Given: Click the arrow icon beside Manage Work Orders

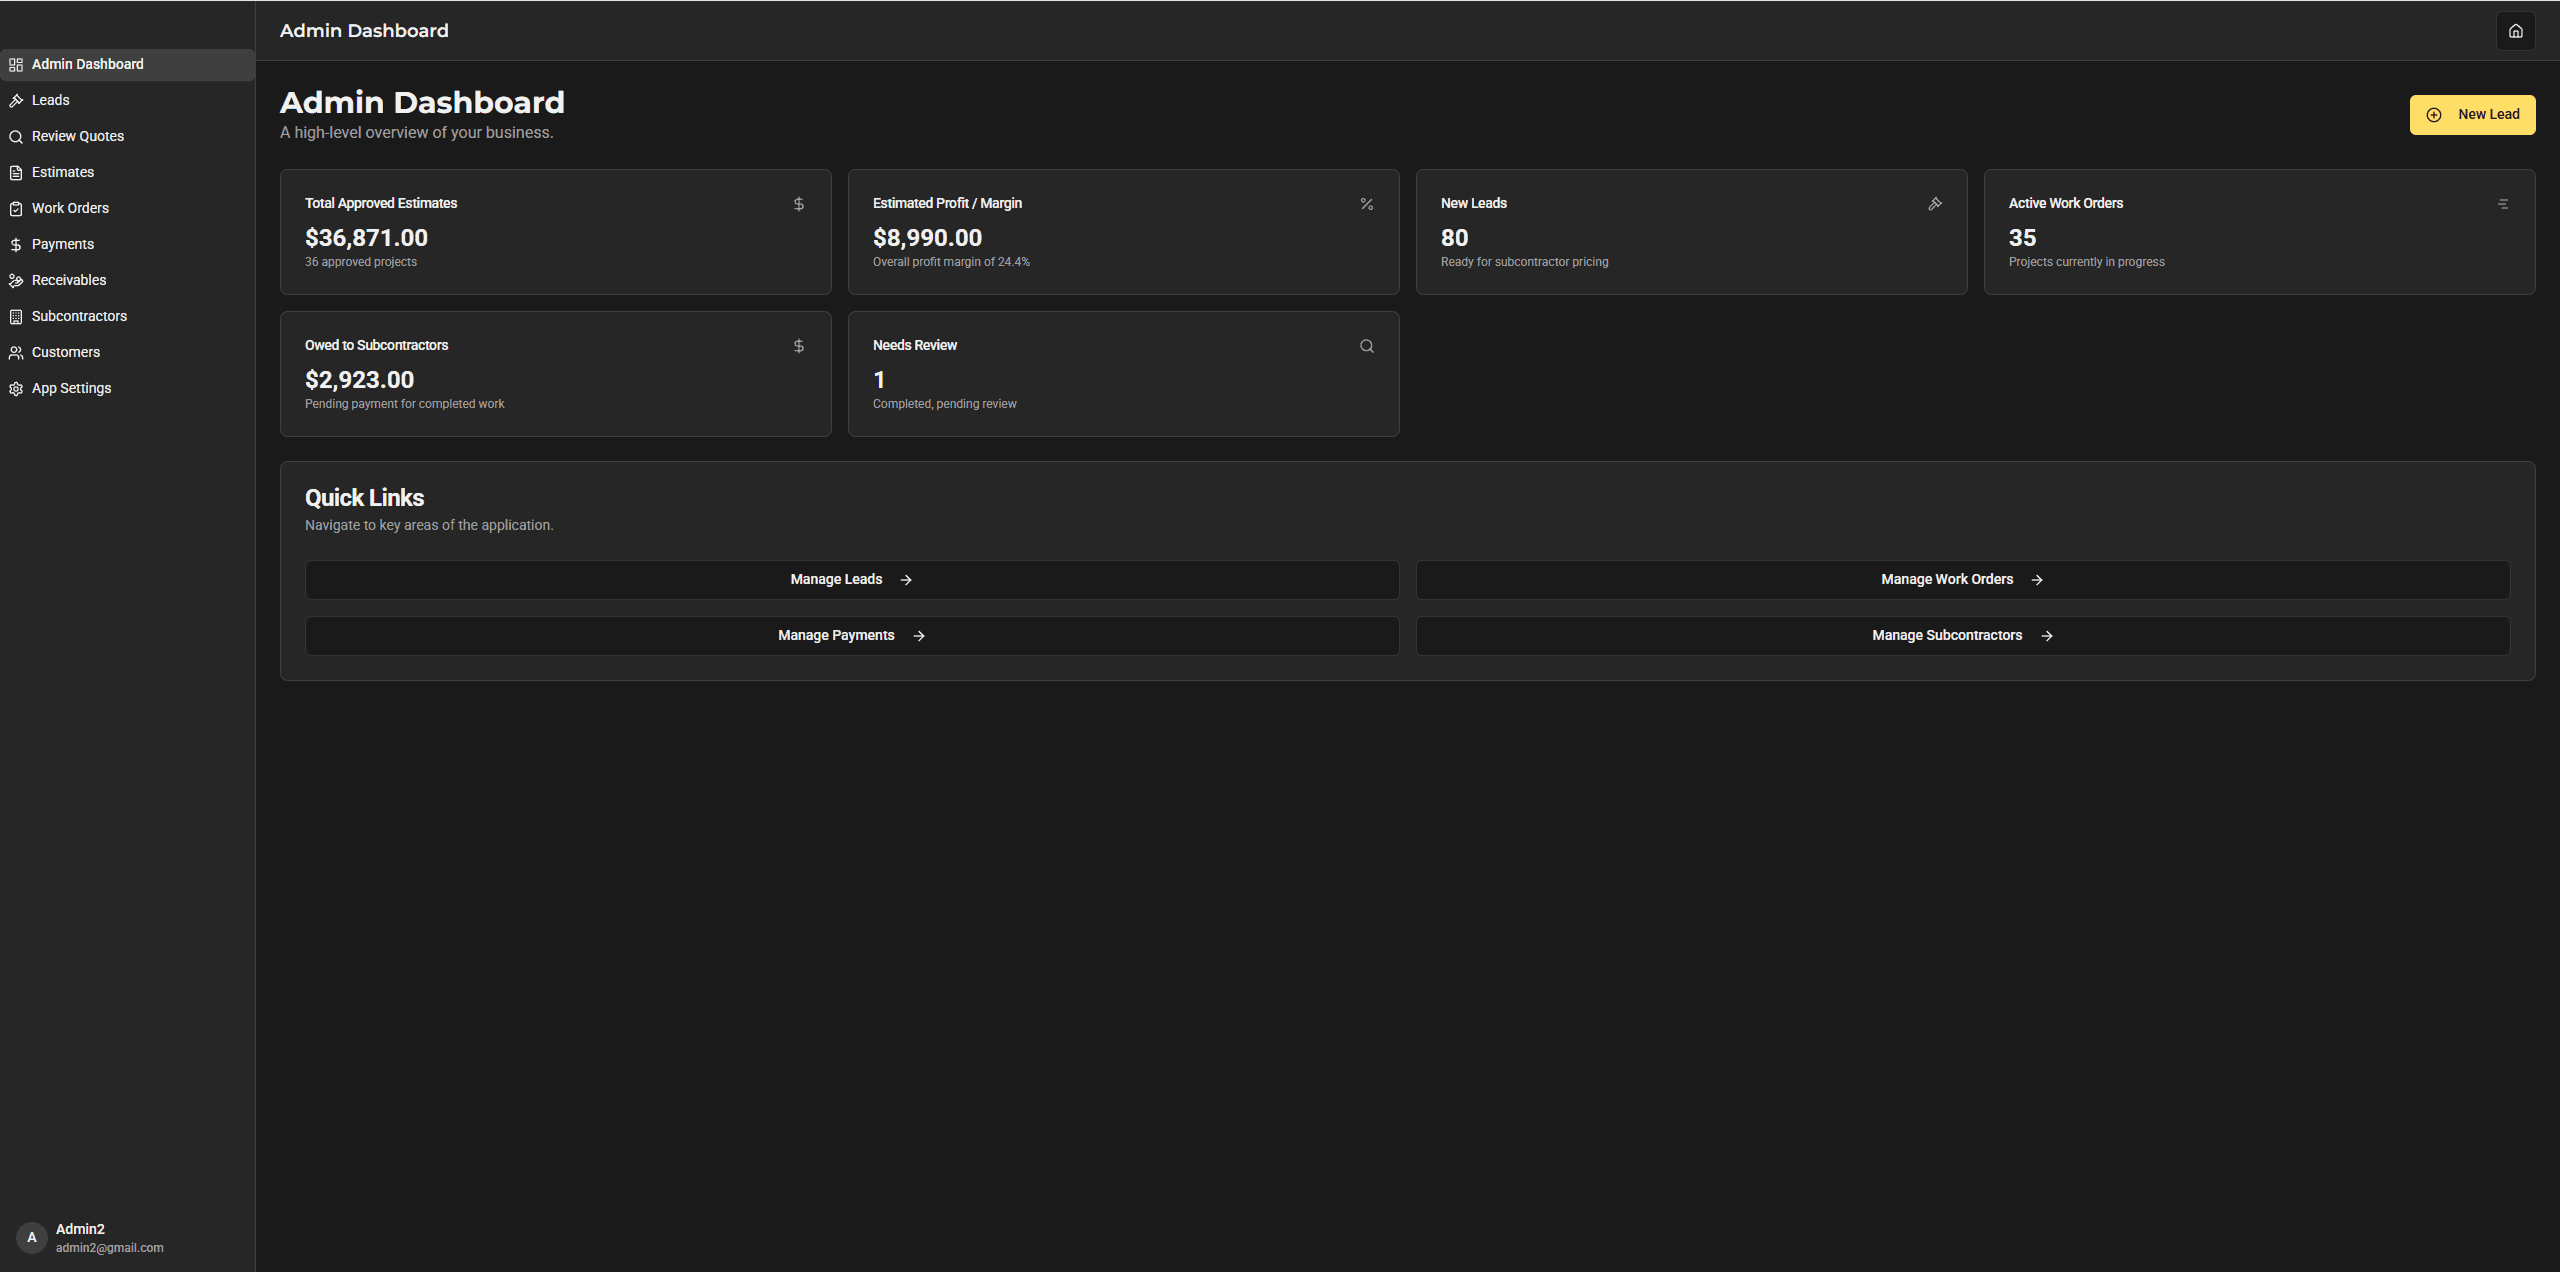Looking at the screenshot, I should coord(2037,580).
